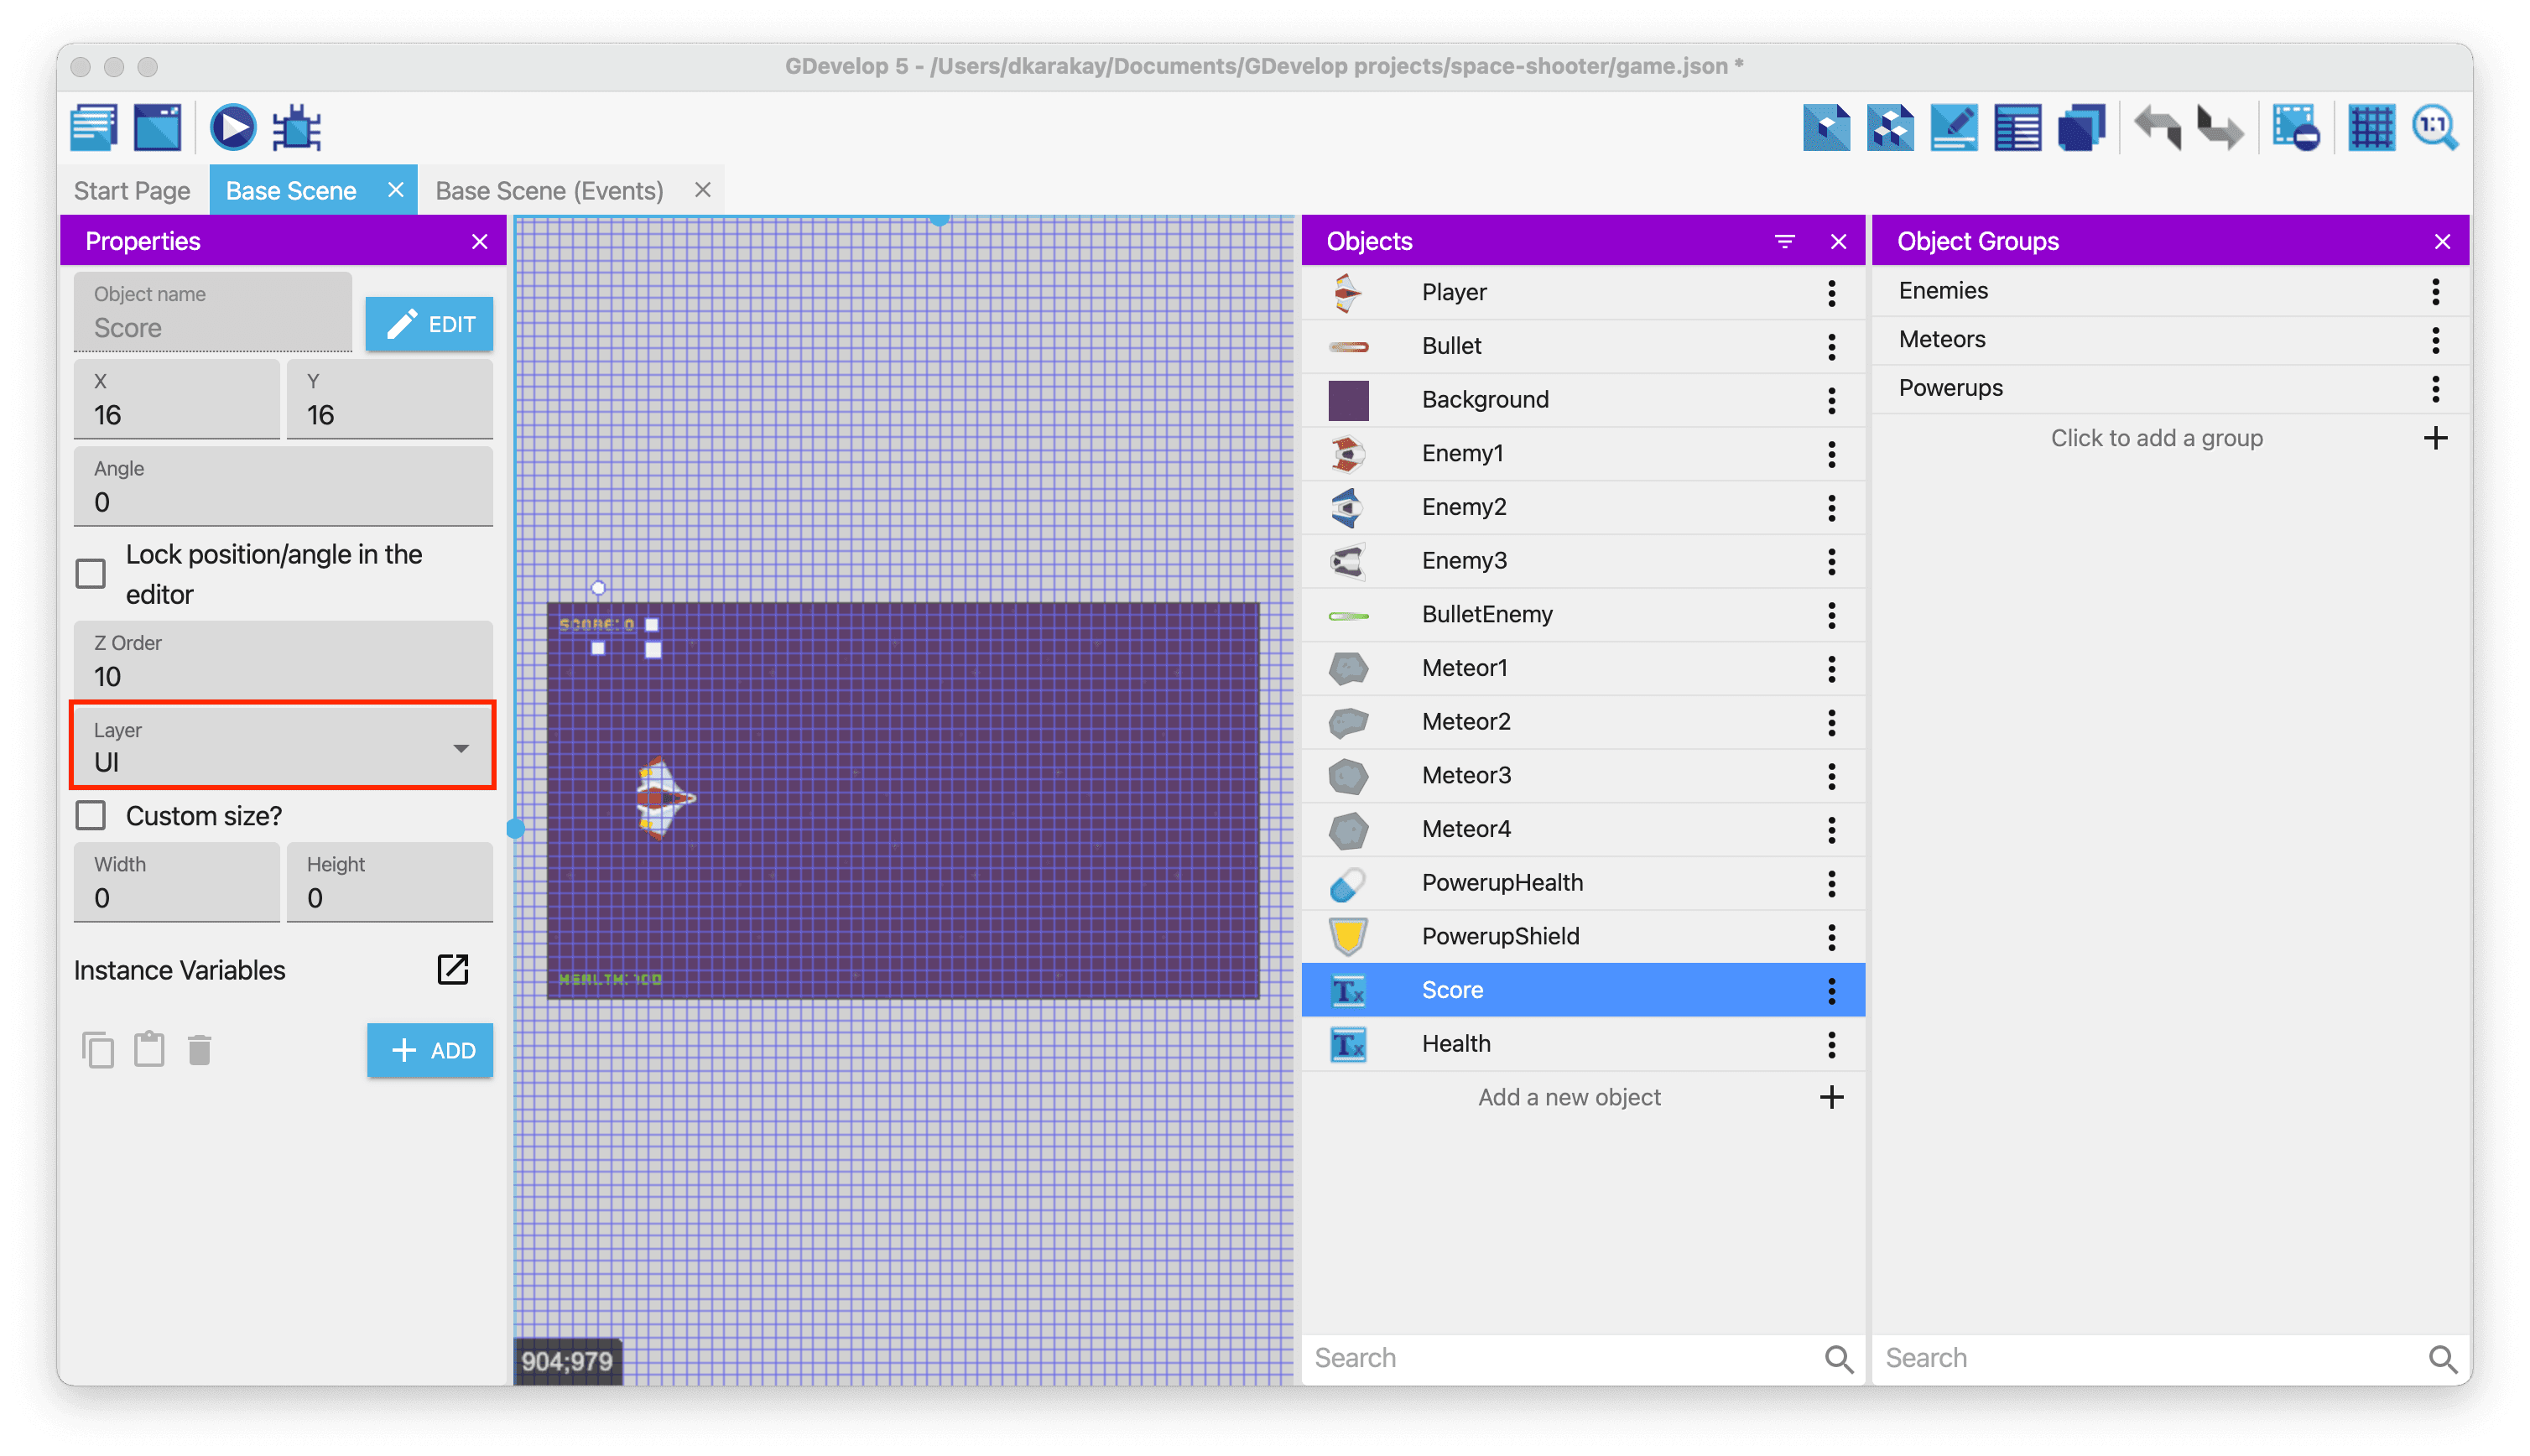Click the filter icon in Objects panel
The width and height of the screenshot is (2530, 1456).
point(1784,241)
